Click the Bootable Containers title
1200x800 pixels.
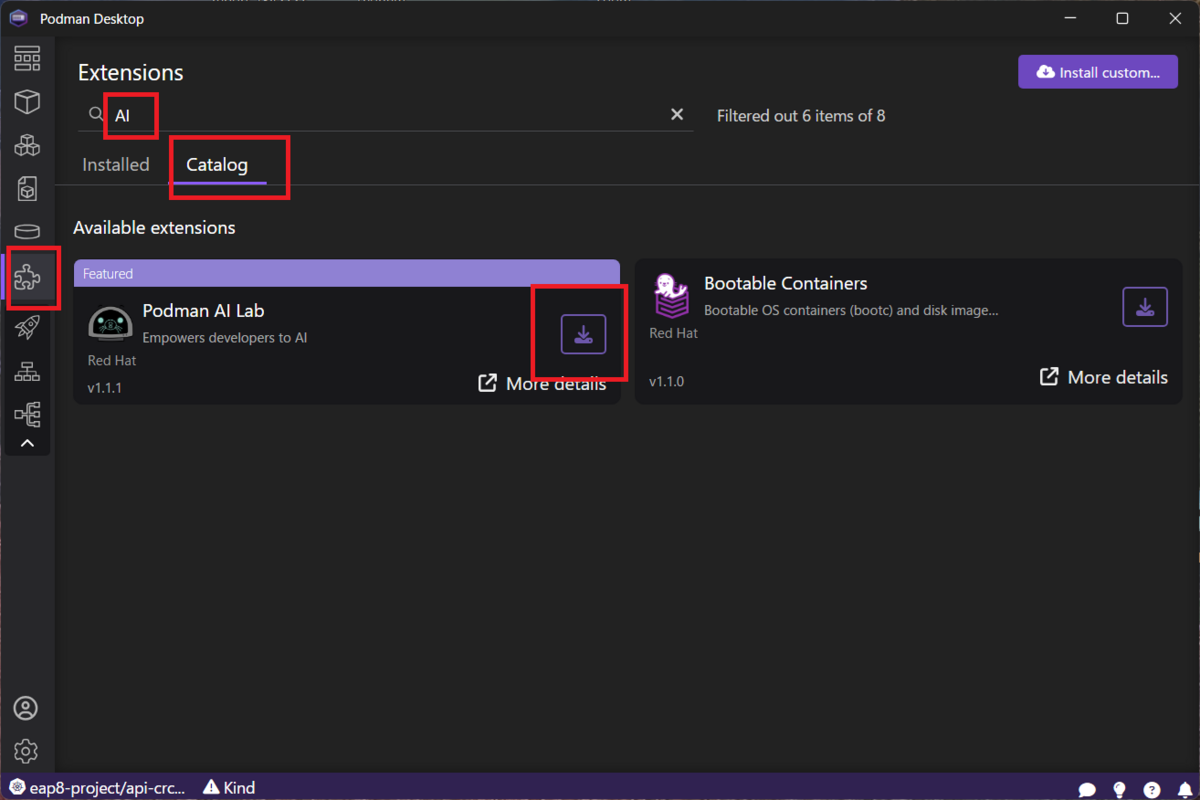point(786,283)
